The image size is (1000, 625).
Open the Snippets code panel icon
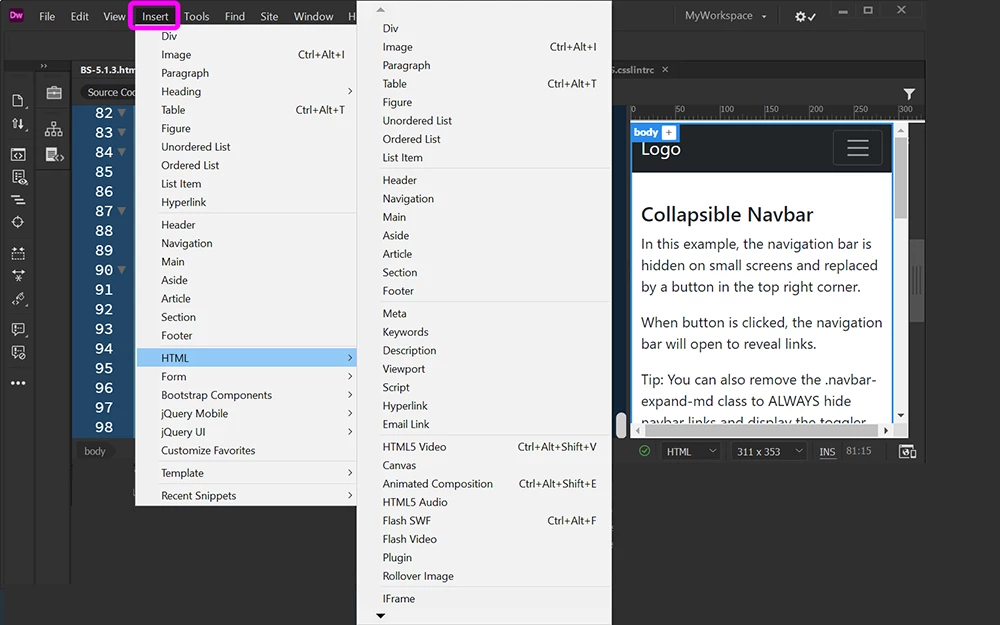(x=54, y=154)
